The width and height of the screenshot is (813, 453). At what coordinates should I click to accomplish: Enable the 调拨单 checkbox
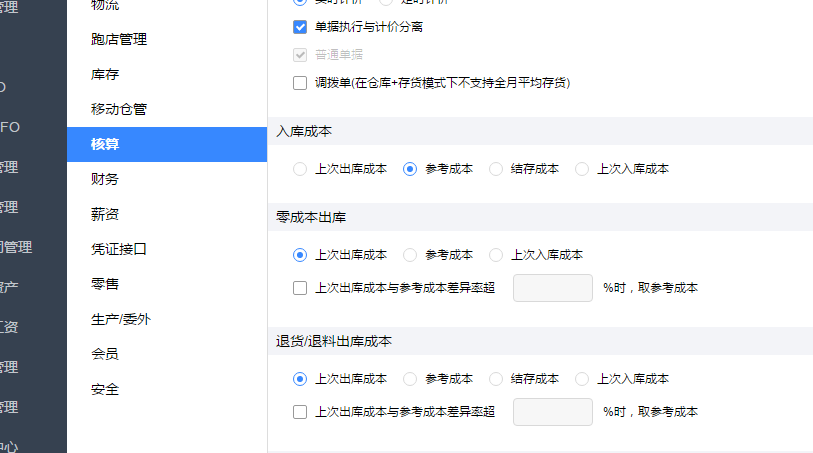click(300, 83)
